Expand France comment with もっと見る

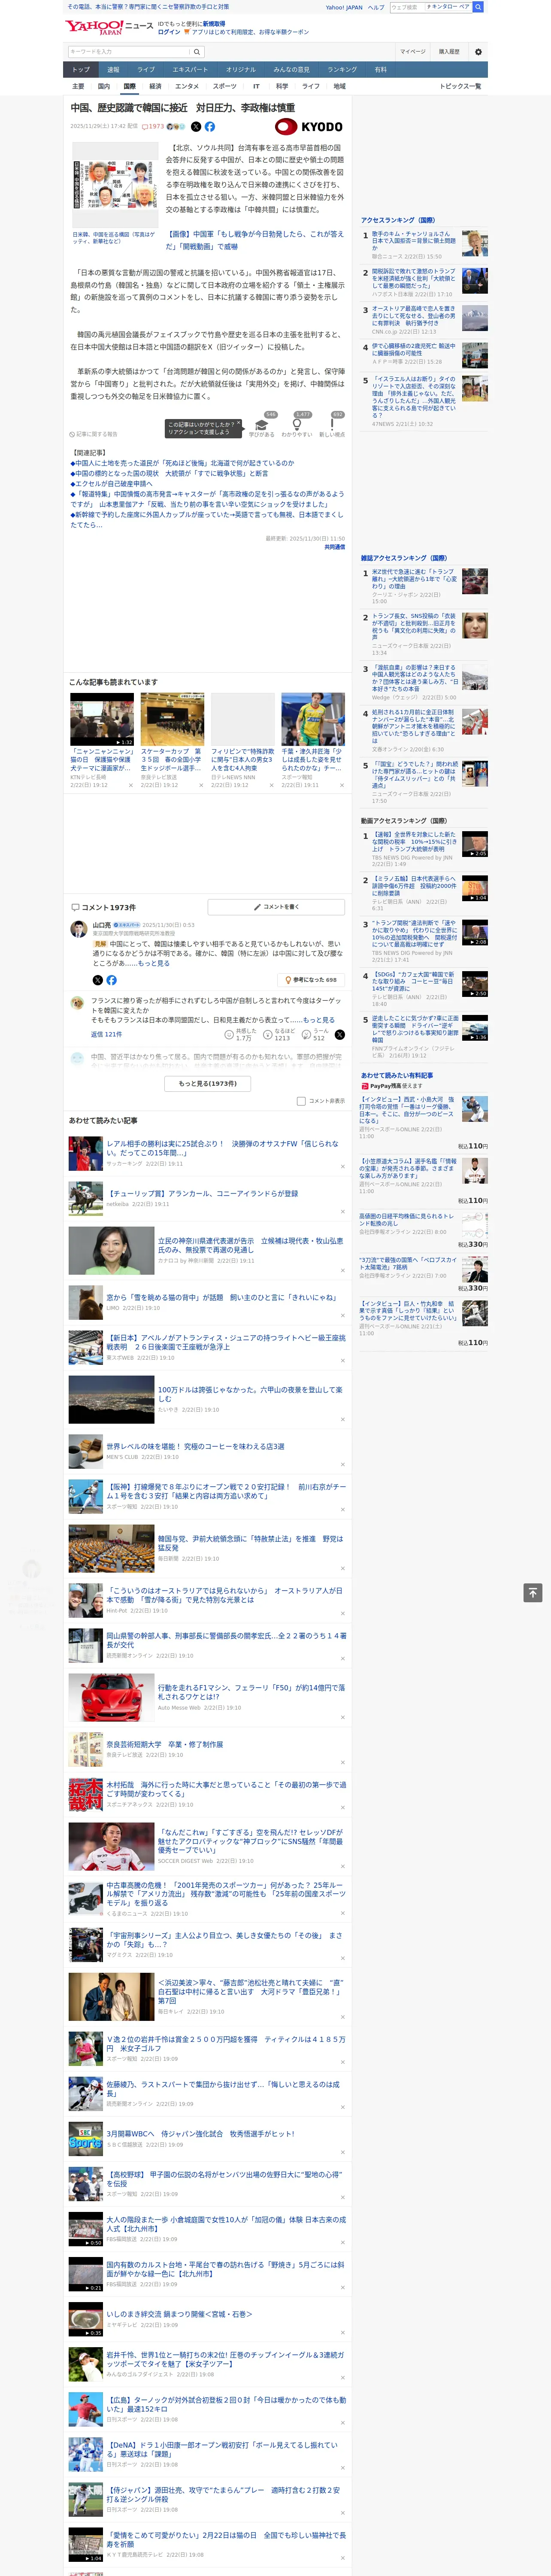coord(319,1020)
